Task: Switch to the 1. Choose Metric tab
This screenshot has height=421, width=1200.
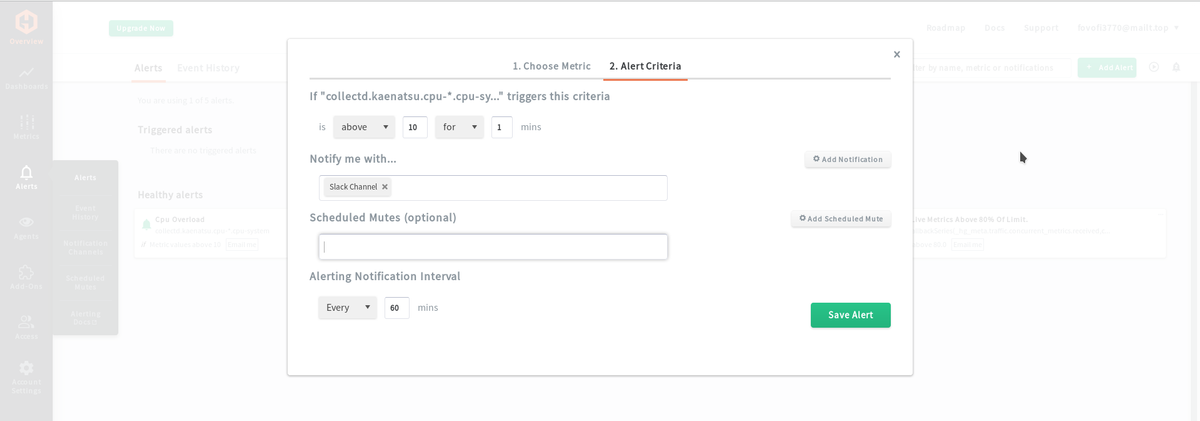Action: tap(552, 66)
